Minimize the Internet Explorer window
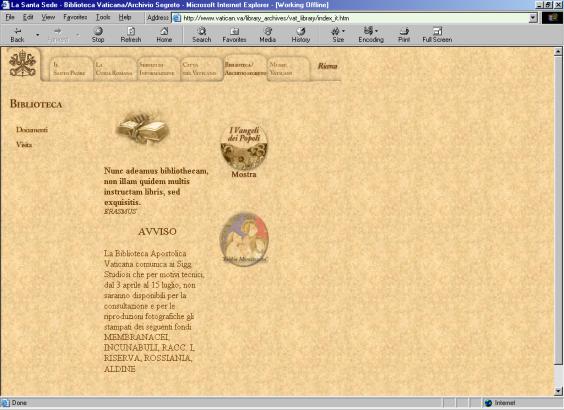Viewport: 564px width, 410px height. click(539, 5)
